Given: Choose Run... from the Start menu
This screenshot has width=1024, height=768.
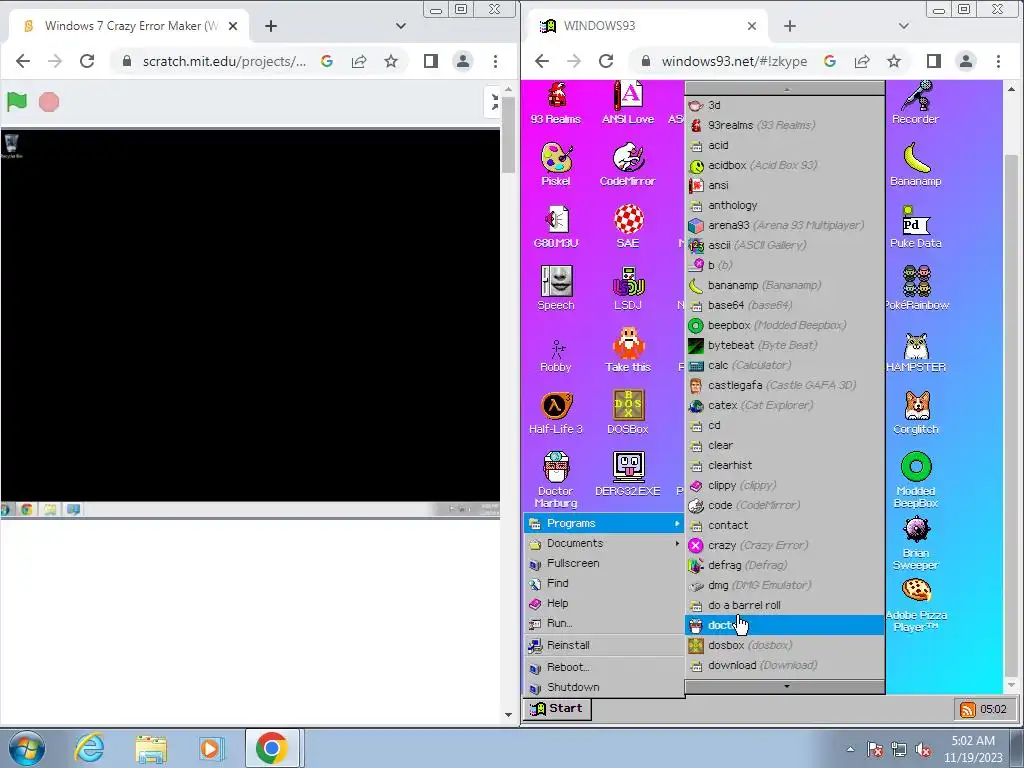Looking at the screenshot, I should pos(604,623).
